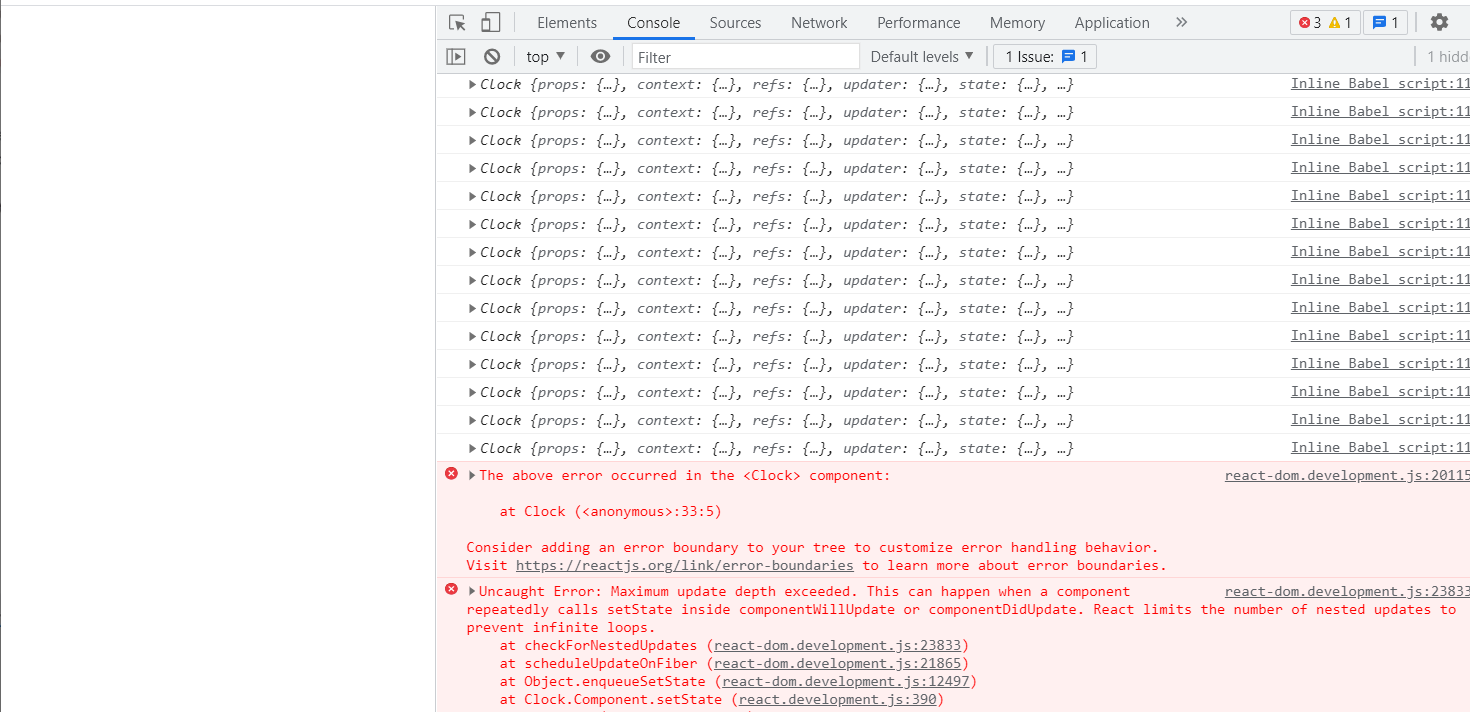Select the Console tab
This screenshot has width=1470, height=712.
(x=653, y=22)
